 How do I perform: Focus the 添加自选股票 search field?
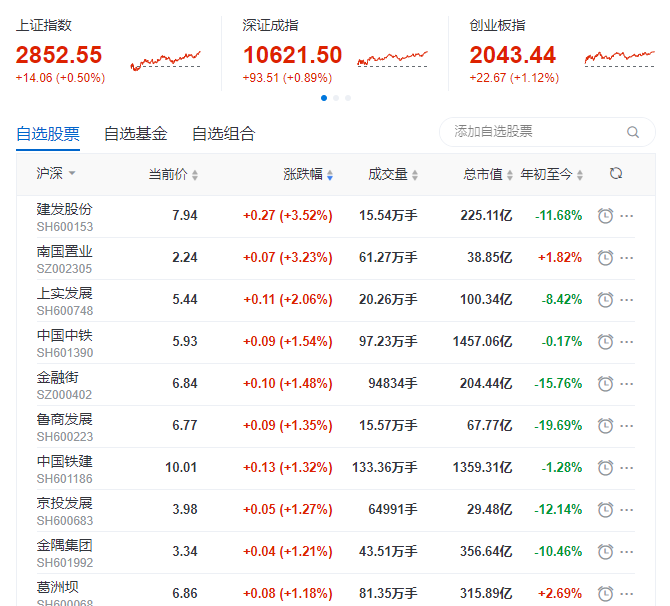coord(547,132)
